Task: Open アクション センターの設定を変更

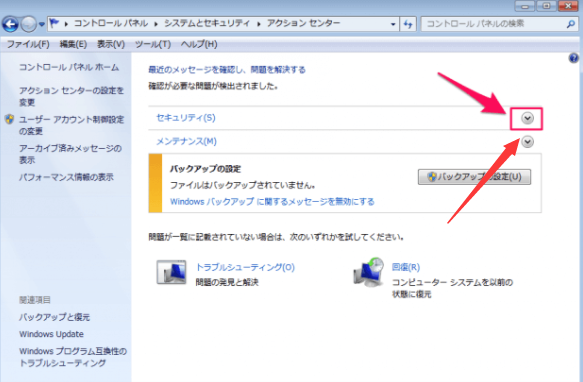Action: [x=71, y=96]
